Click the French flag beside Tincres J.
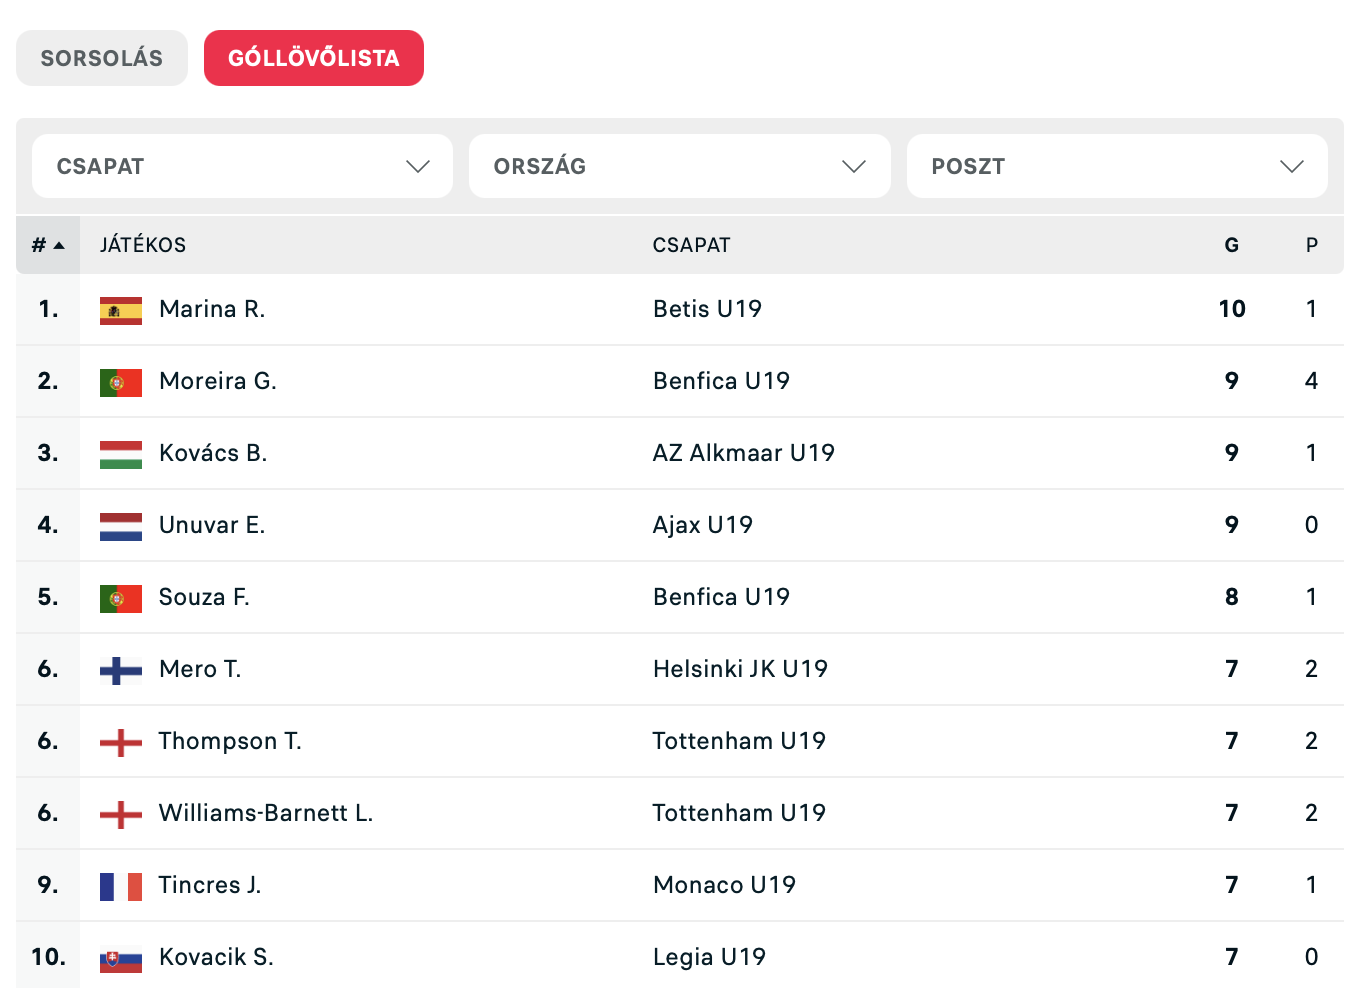1350x988 pixels. (120, 886)
